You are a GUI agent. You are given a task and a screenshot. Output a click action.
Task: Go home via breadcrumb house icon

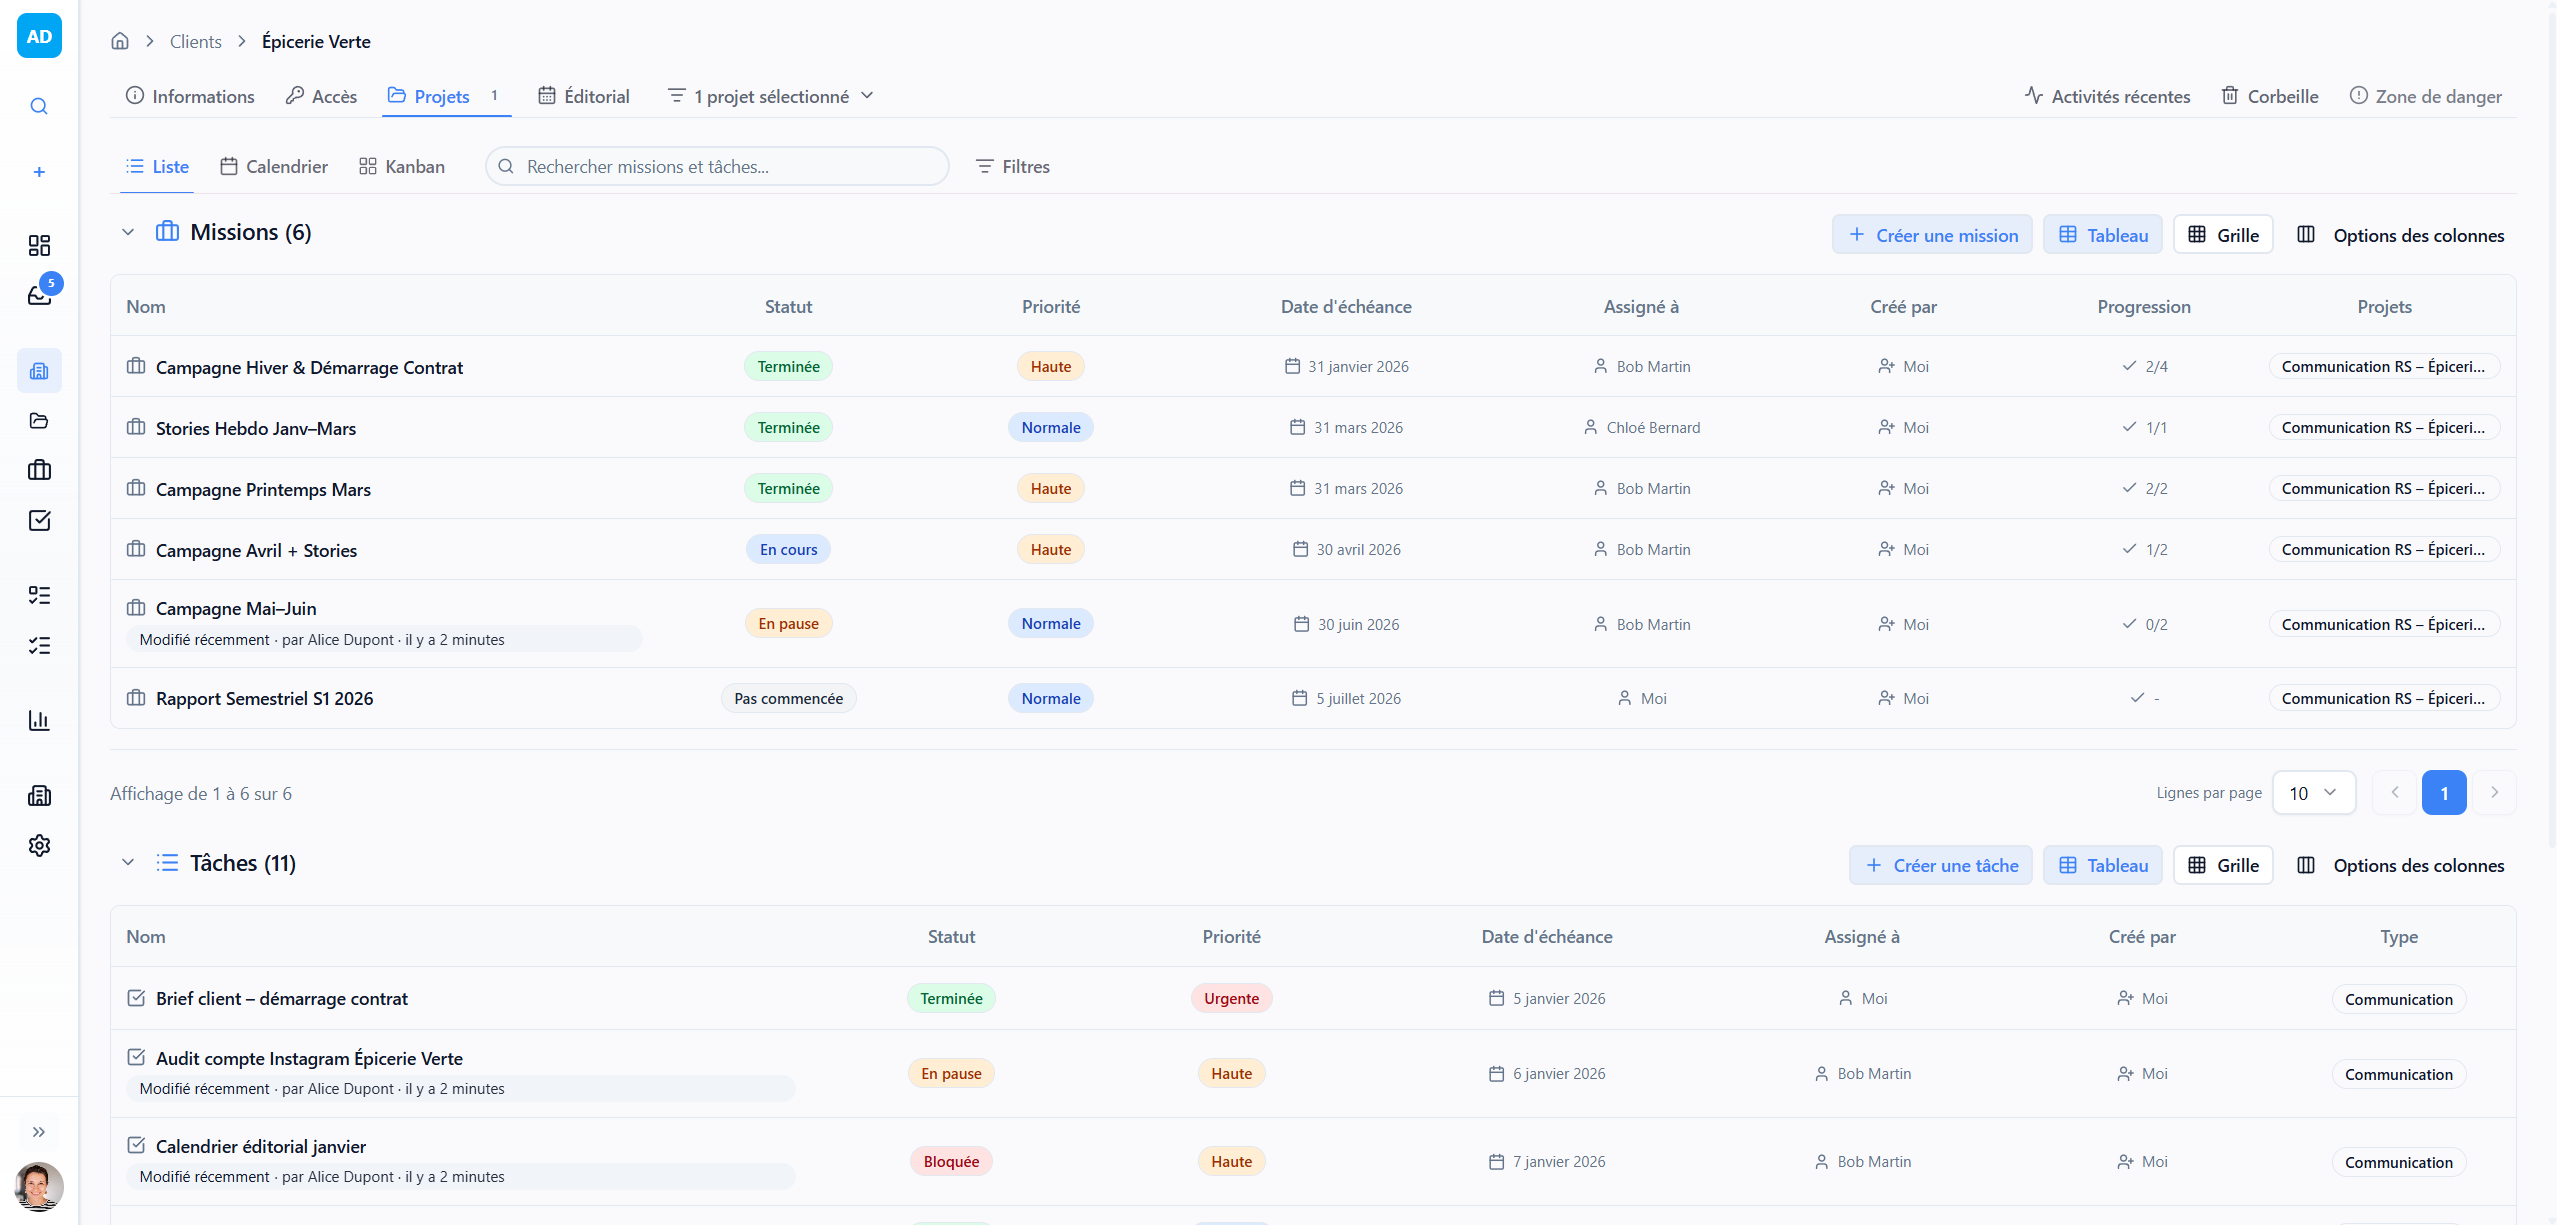point(120,41)
